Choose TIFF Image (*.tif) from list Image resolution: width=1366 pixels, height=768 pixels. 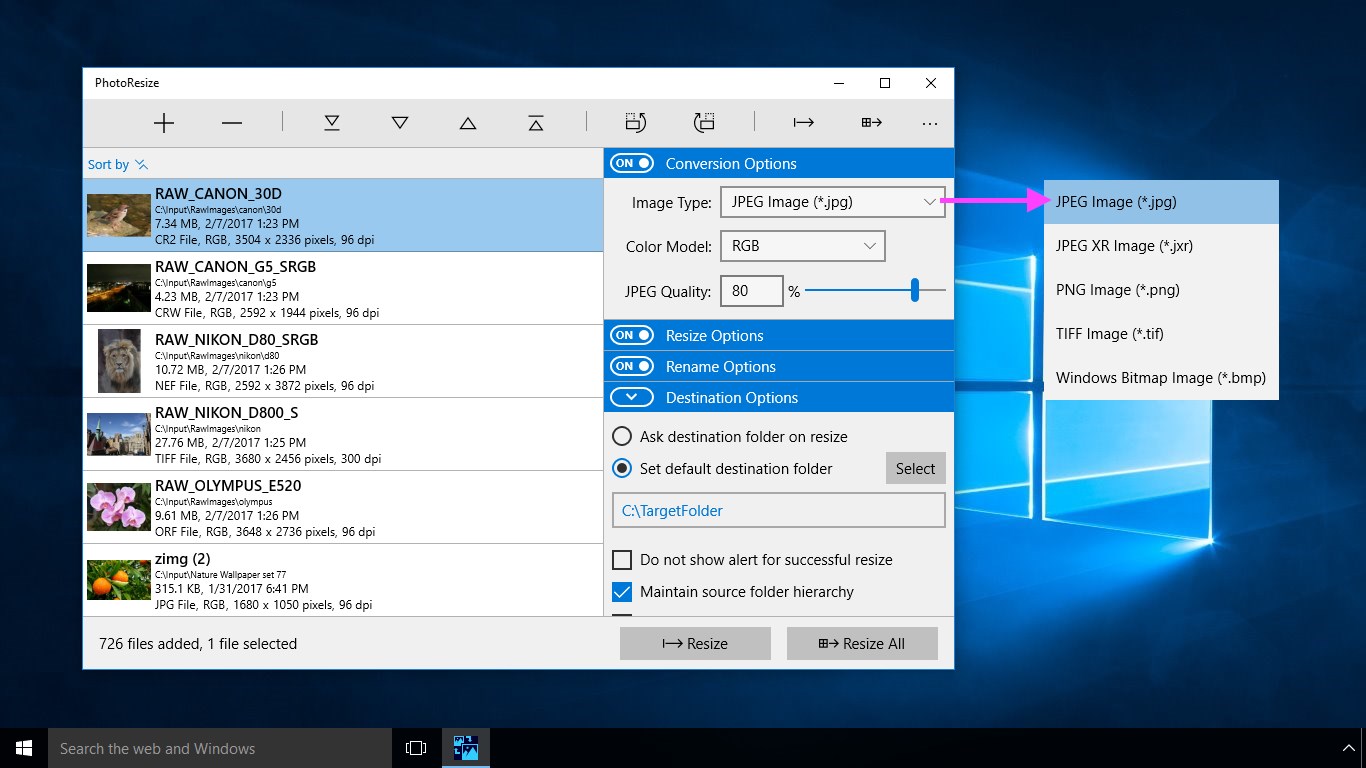click(1110, 334)
